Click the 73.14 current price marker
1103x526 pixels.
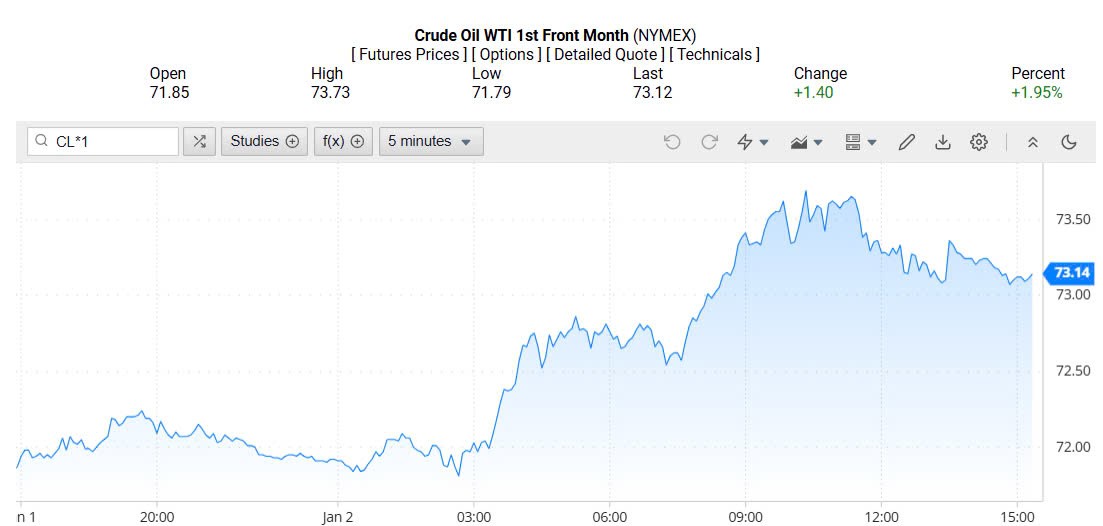[x=1071, y=273]
